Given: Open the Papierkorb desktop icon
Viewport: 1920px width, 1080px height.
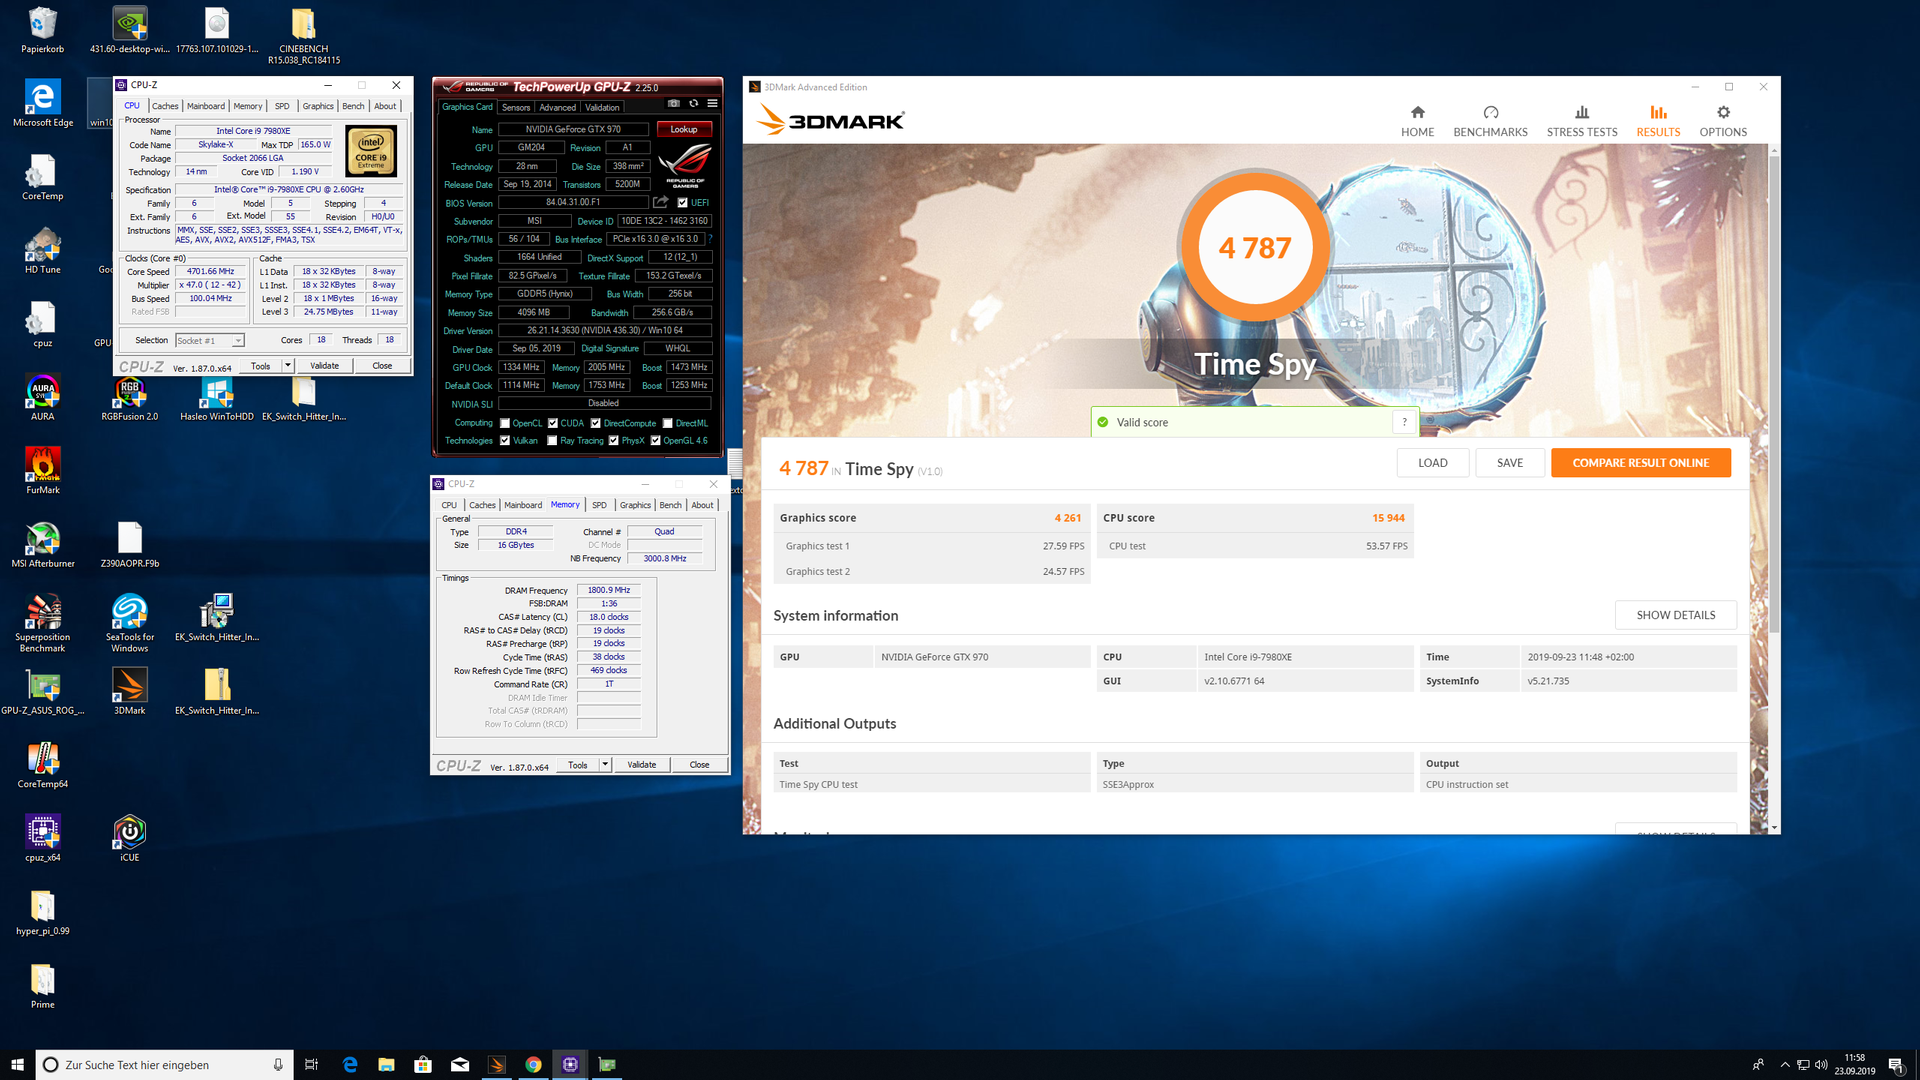Looking at the screenshot, I should coord(43,30).
